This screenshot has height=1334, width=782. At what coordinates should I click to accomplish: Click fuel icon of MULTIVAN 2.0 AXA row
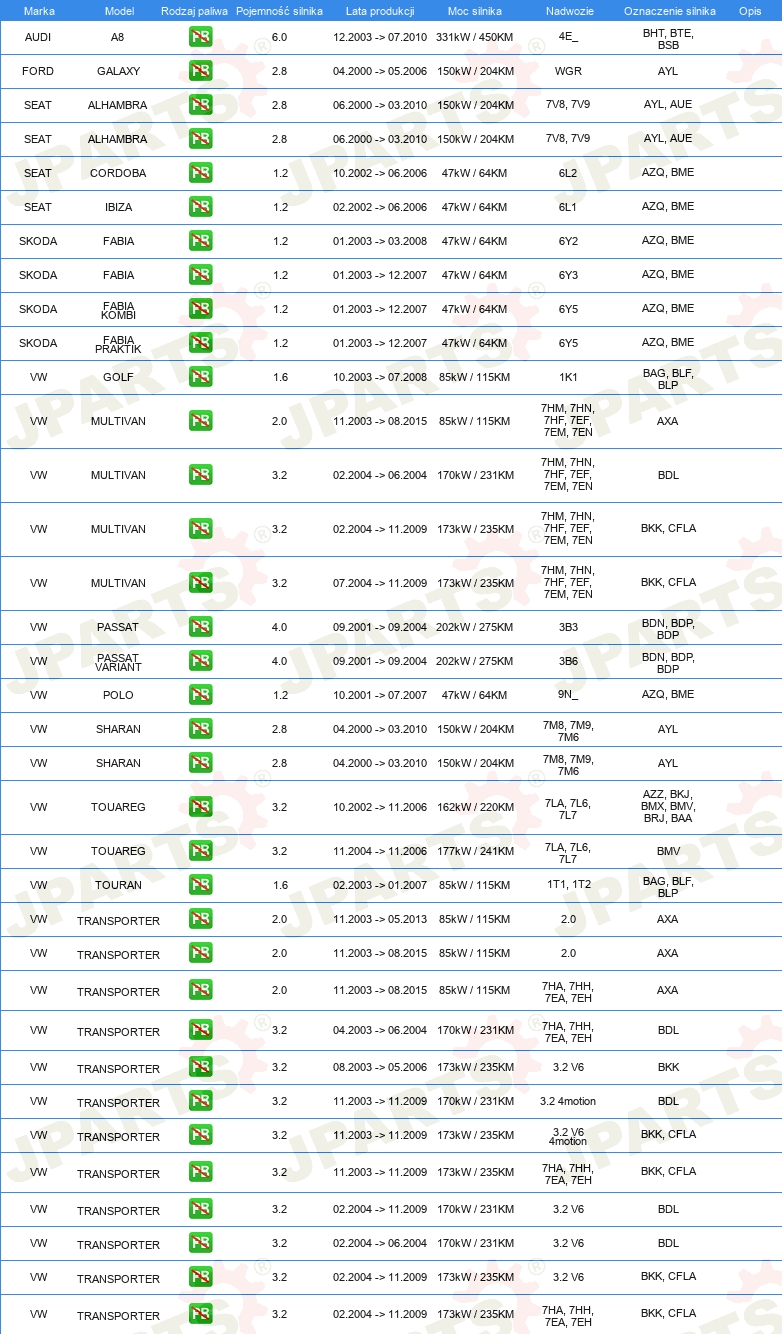tap(200, 421)
